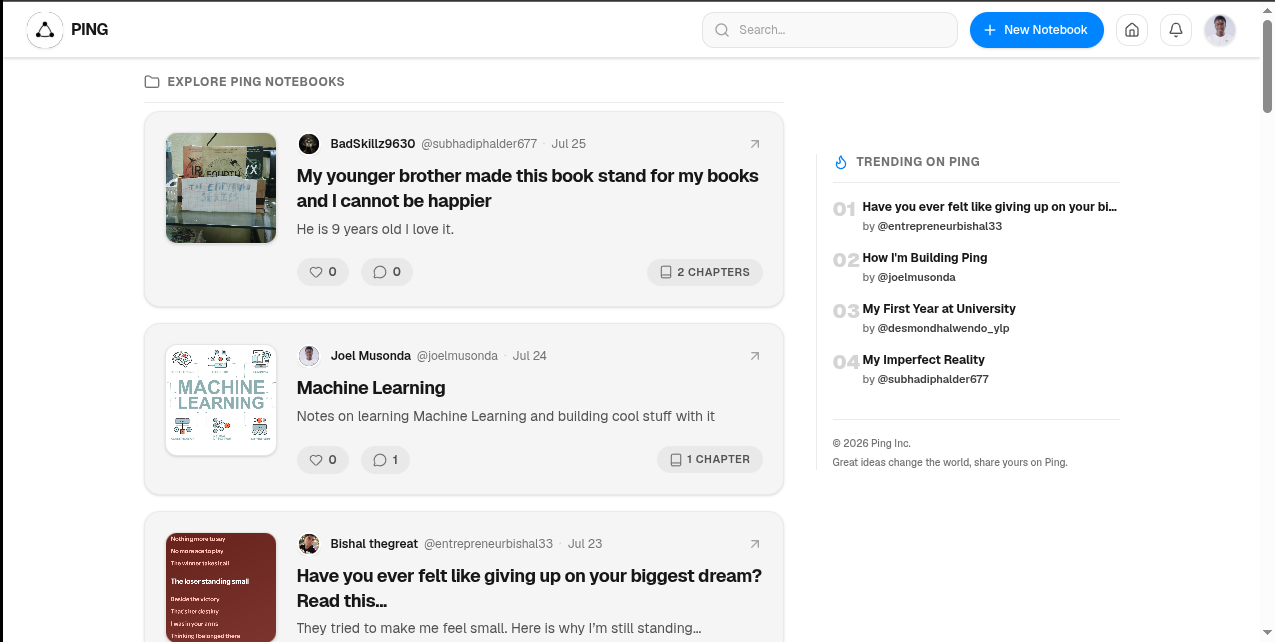Viewport: 1275px width, 642px height.
Task: Click the Jul 23 date
Action: 585,544
